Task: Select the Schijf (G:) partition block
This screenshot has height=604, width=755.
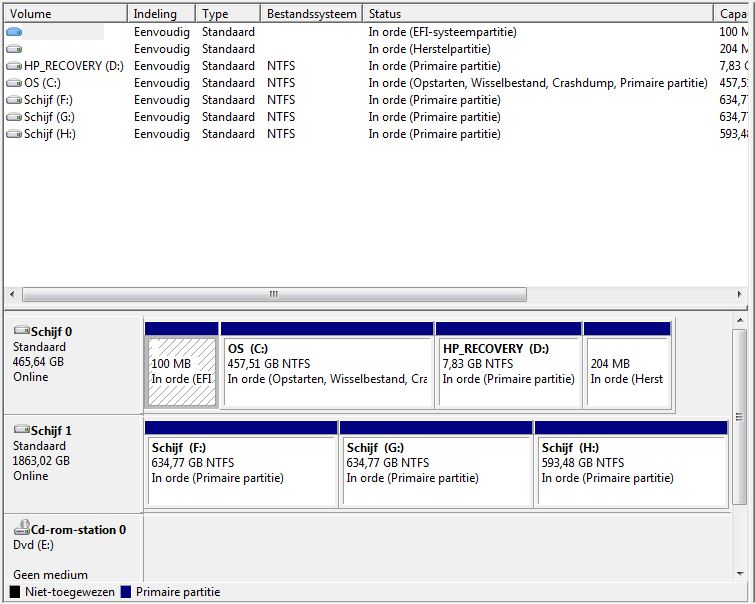Action: pyautogui.click(x=435, y=470)
